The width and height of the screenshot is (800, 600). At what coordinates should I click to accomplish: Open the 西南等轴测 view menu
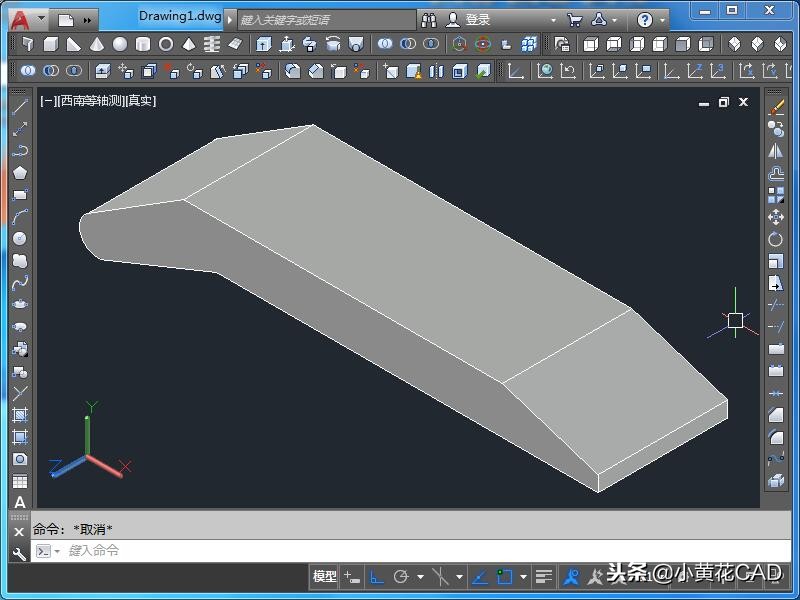point(90,101)
